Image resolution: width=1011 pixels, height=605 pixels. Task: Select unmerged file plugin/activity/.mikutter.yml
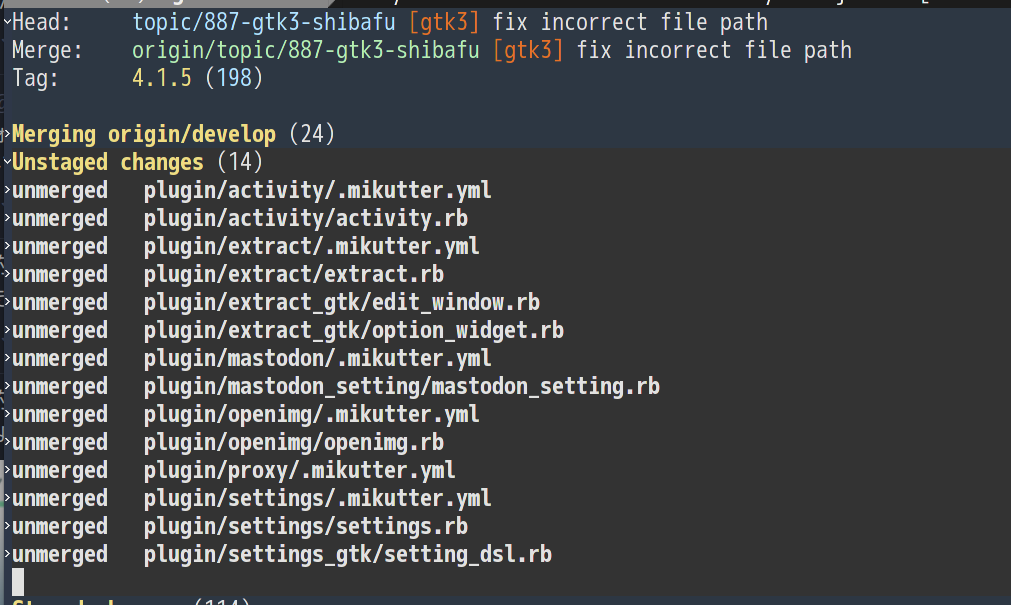(317, 190)
